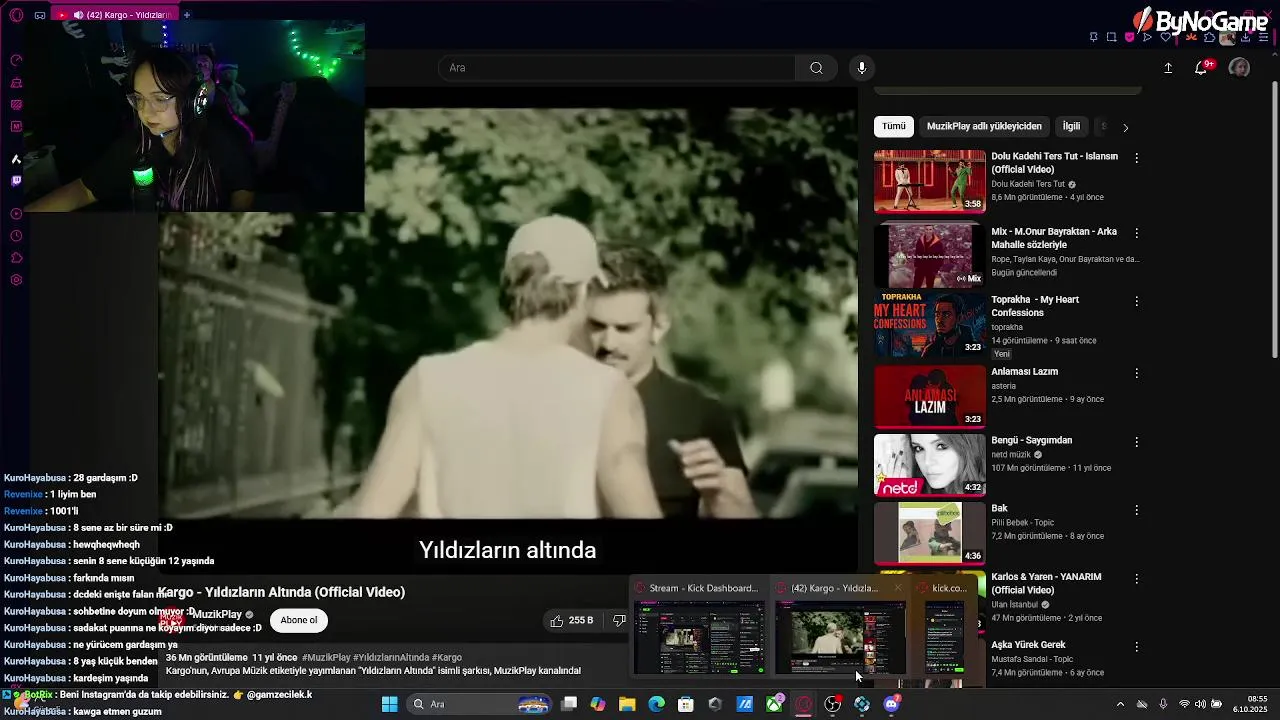The height and width of the screenshot is (720, 1280).
Task: Switch to kick.com window preview
Action: pos(944,628)
